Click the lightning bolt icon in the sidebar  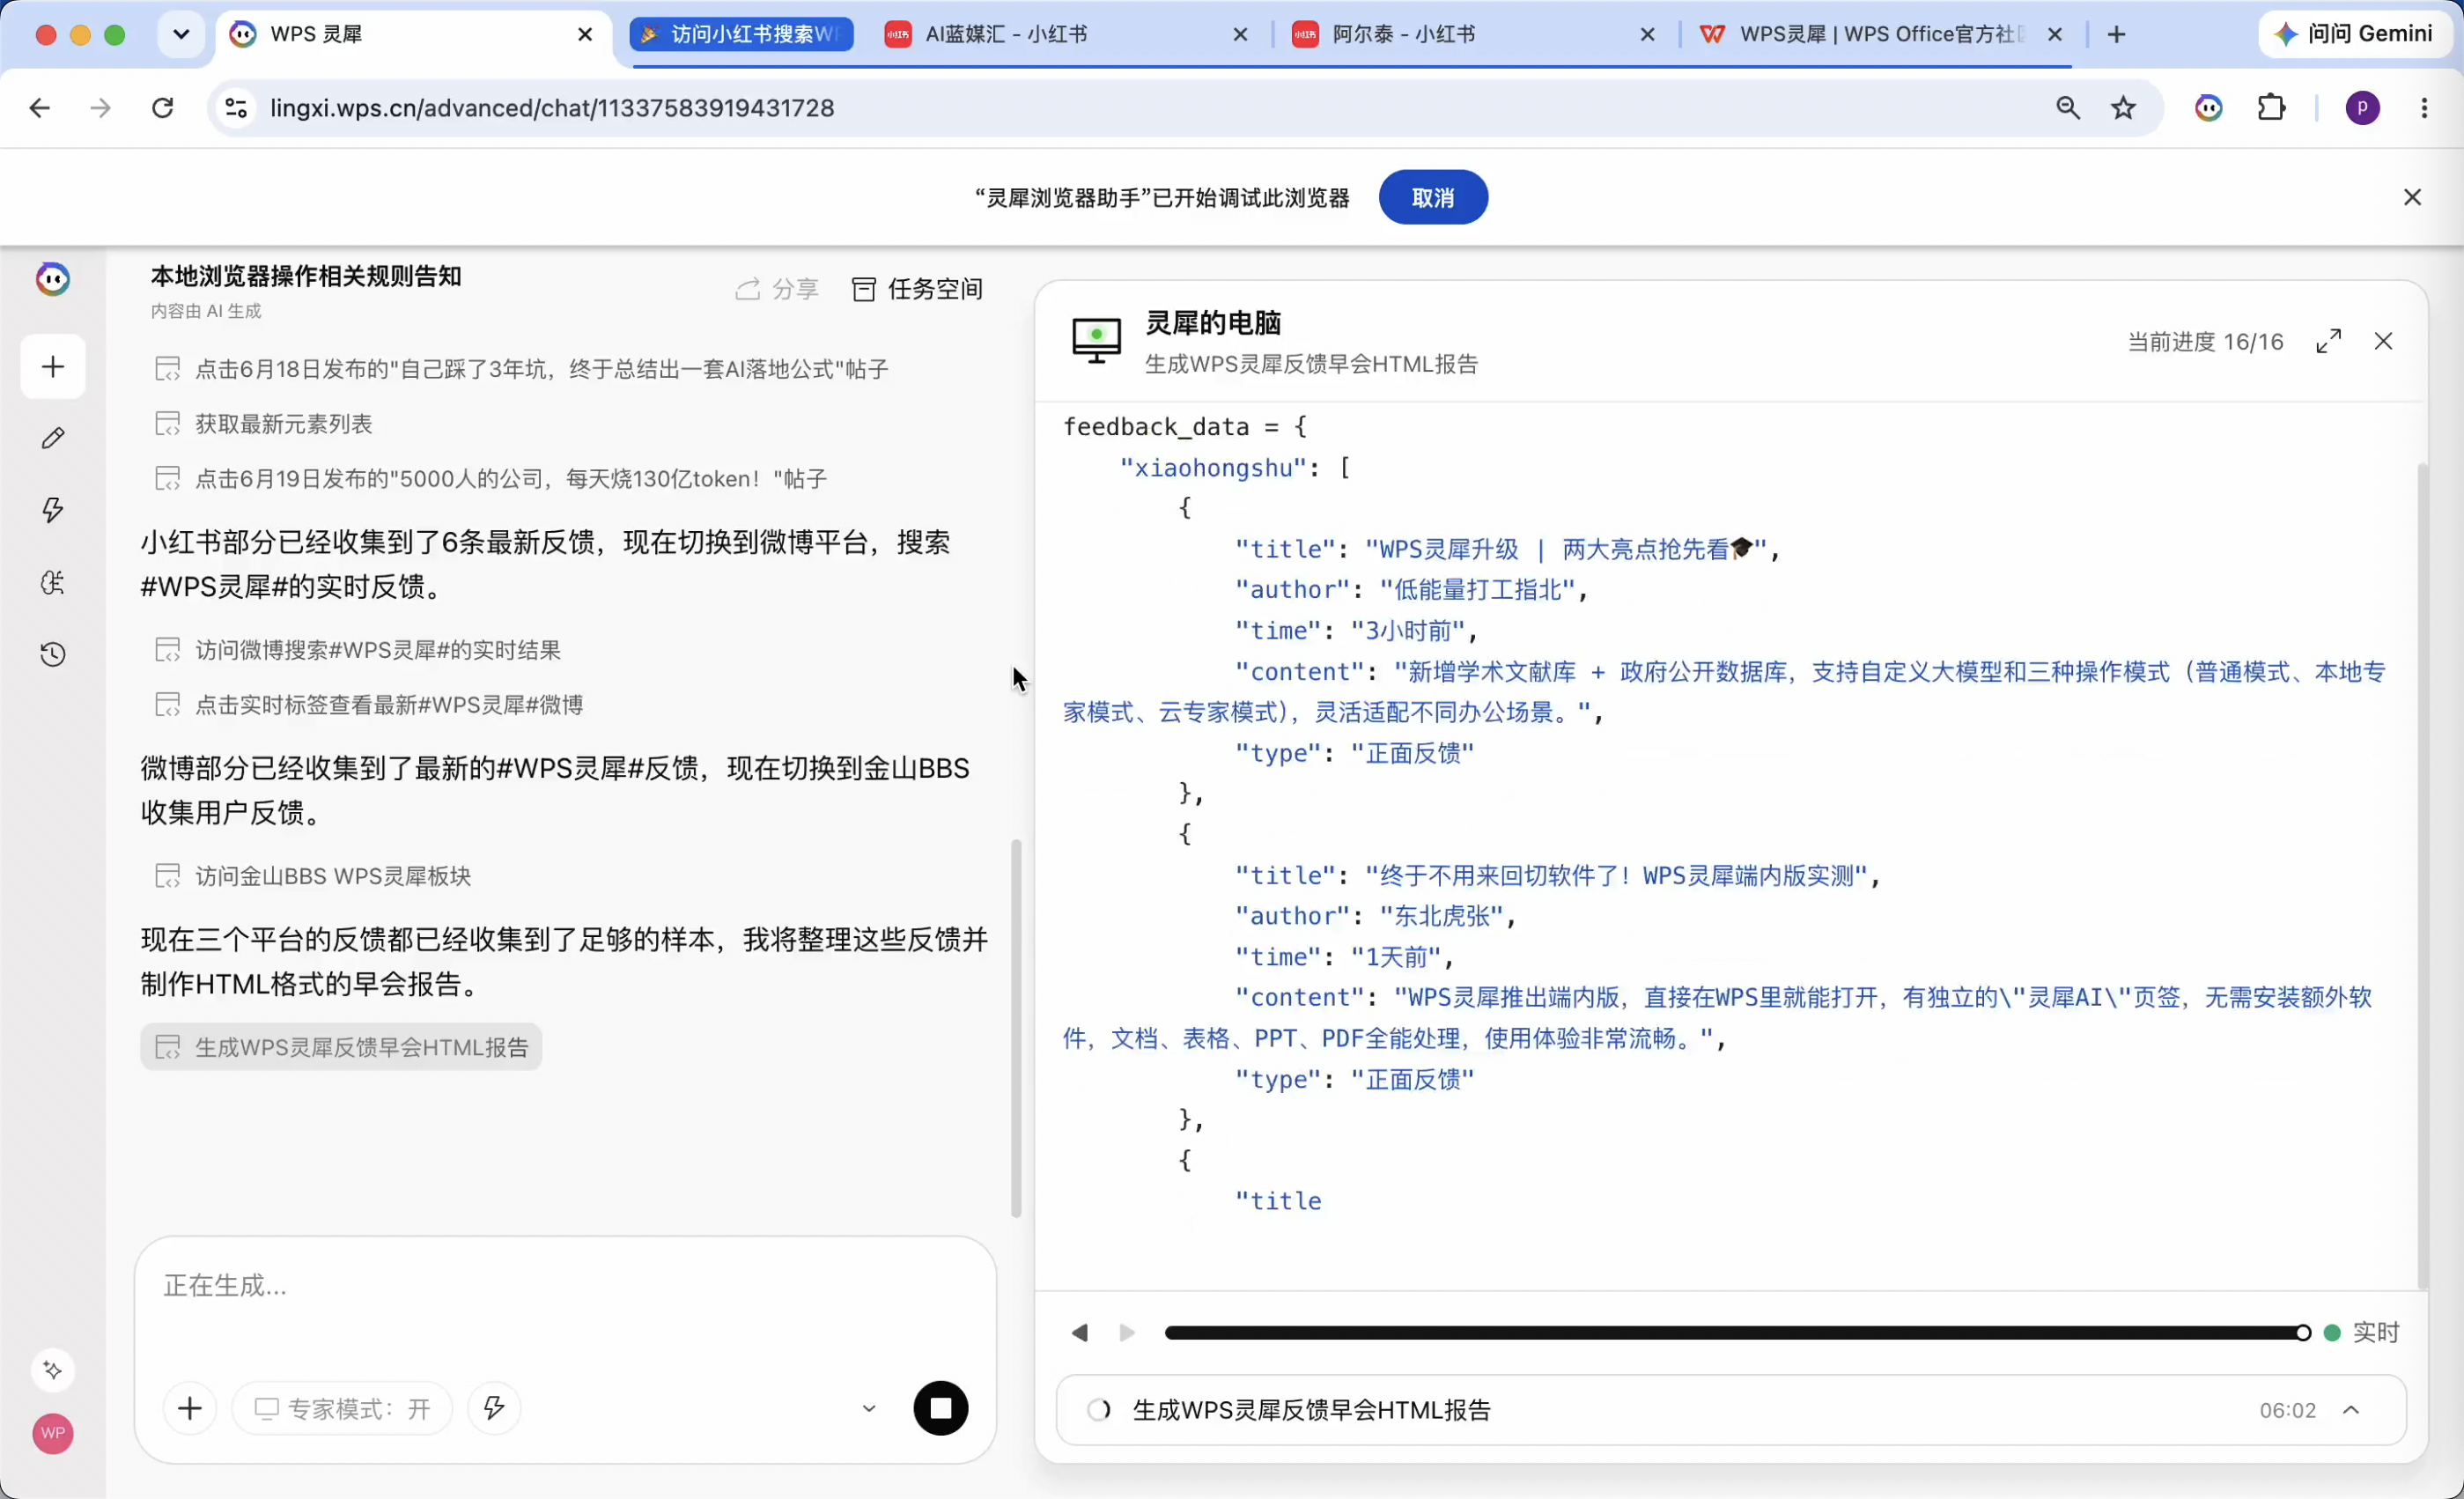pyautogui.click(x=53, y=510)
